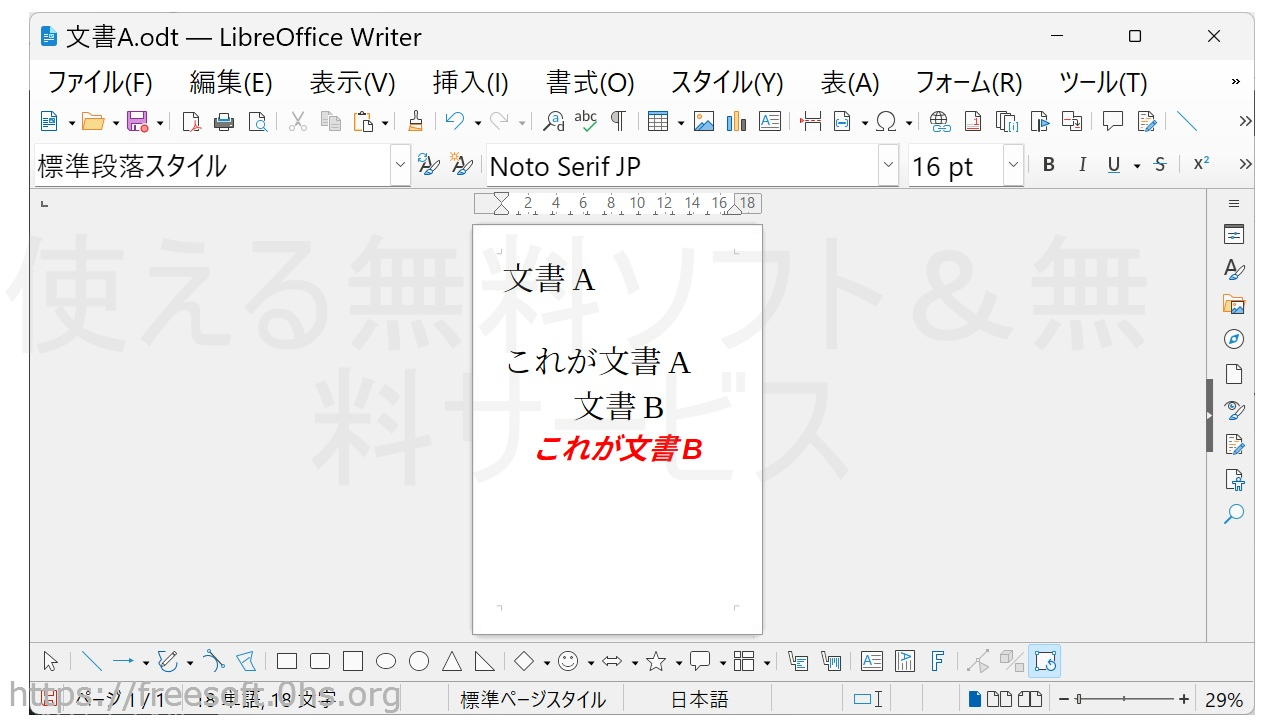The height and width of the screenshot is (720, 1280).
Task: Select the Ellipse shape tool
Action: click(386, 661)
